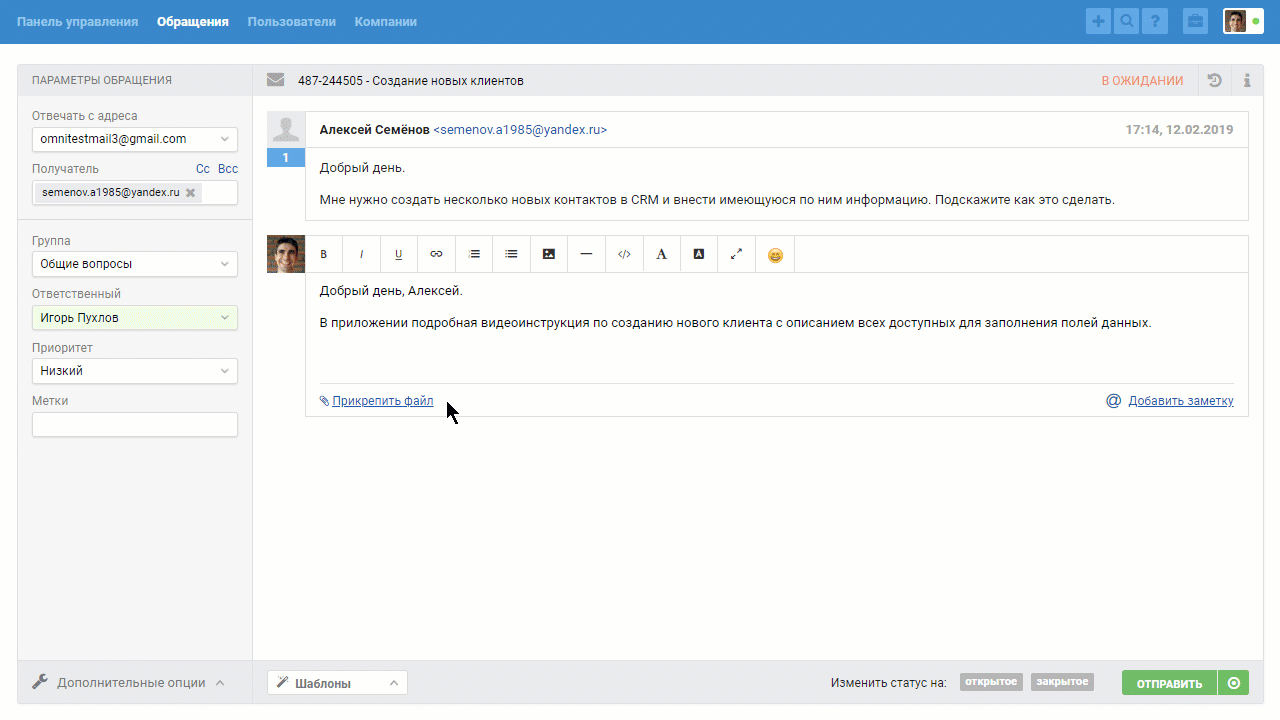This screenshot has height=720, width=1280.
Task: Click the message number 1 badge
Action: tap(286, 157)
